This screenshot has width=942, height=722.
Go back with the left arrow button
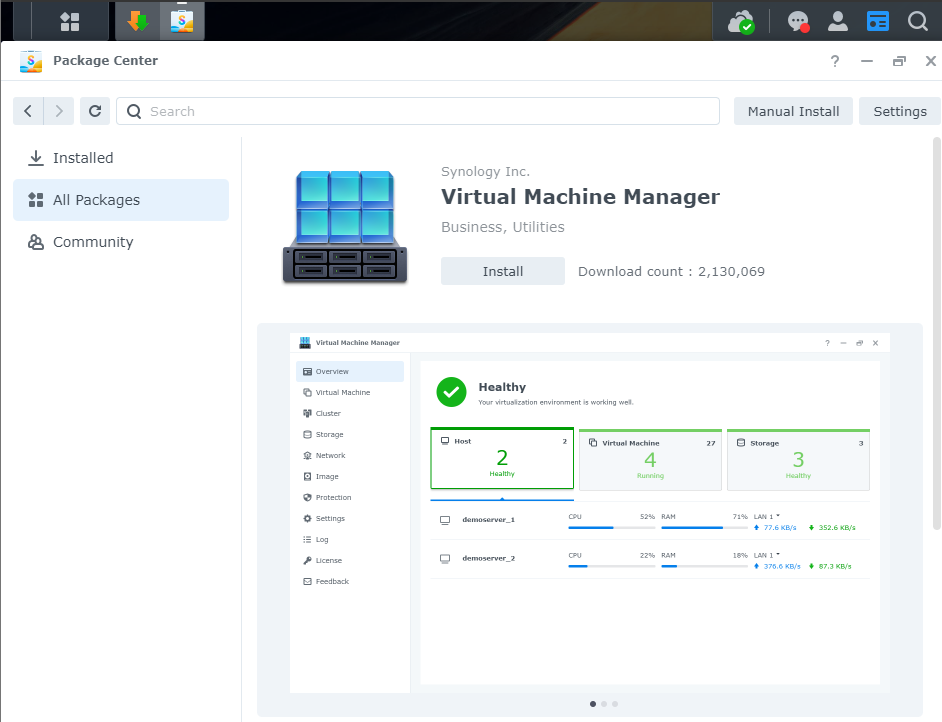(x=28, y=111)
